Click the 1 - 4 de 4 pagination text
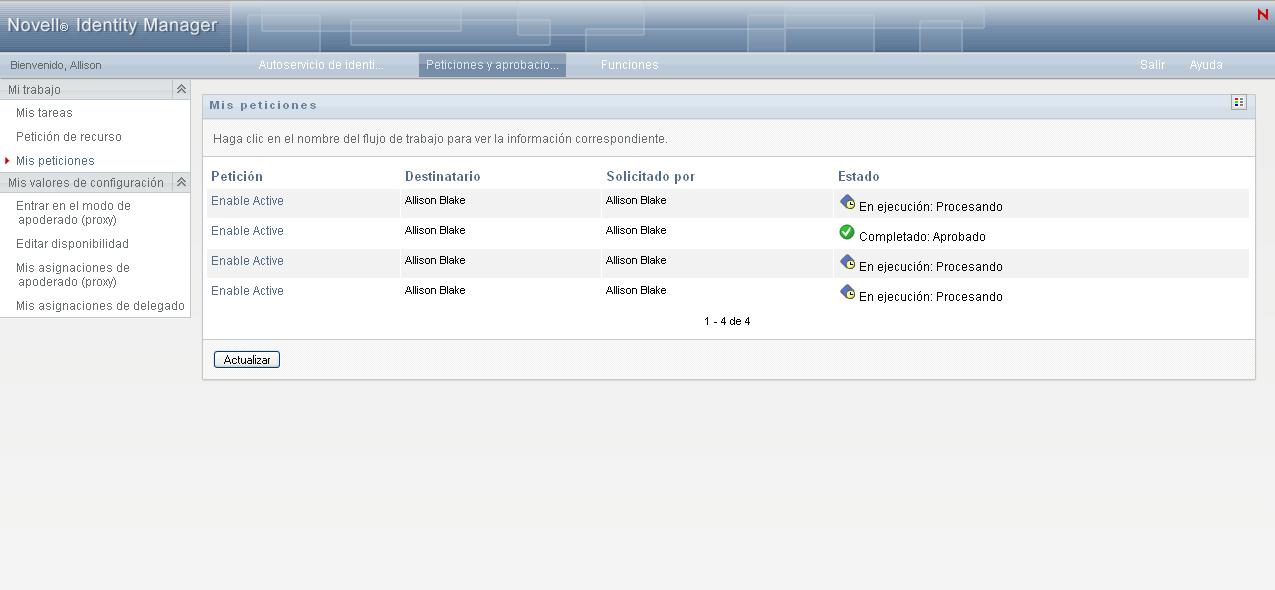Screen dimensions: 1275x590 click(x=727, y=322)
